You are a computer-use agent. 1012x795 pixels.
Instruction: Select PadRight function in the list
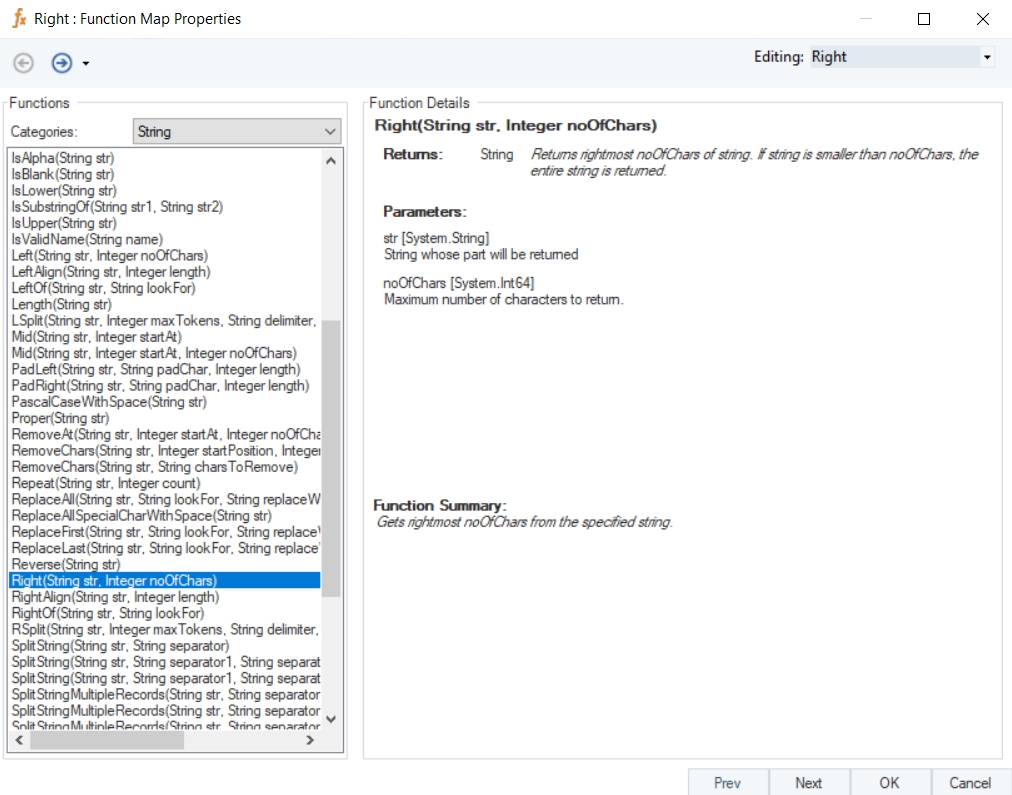click(165, 385)
